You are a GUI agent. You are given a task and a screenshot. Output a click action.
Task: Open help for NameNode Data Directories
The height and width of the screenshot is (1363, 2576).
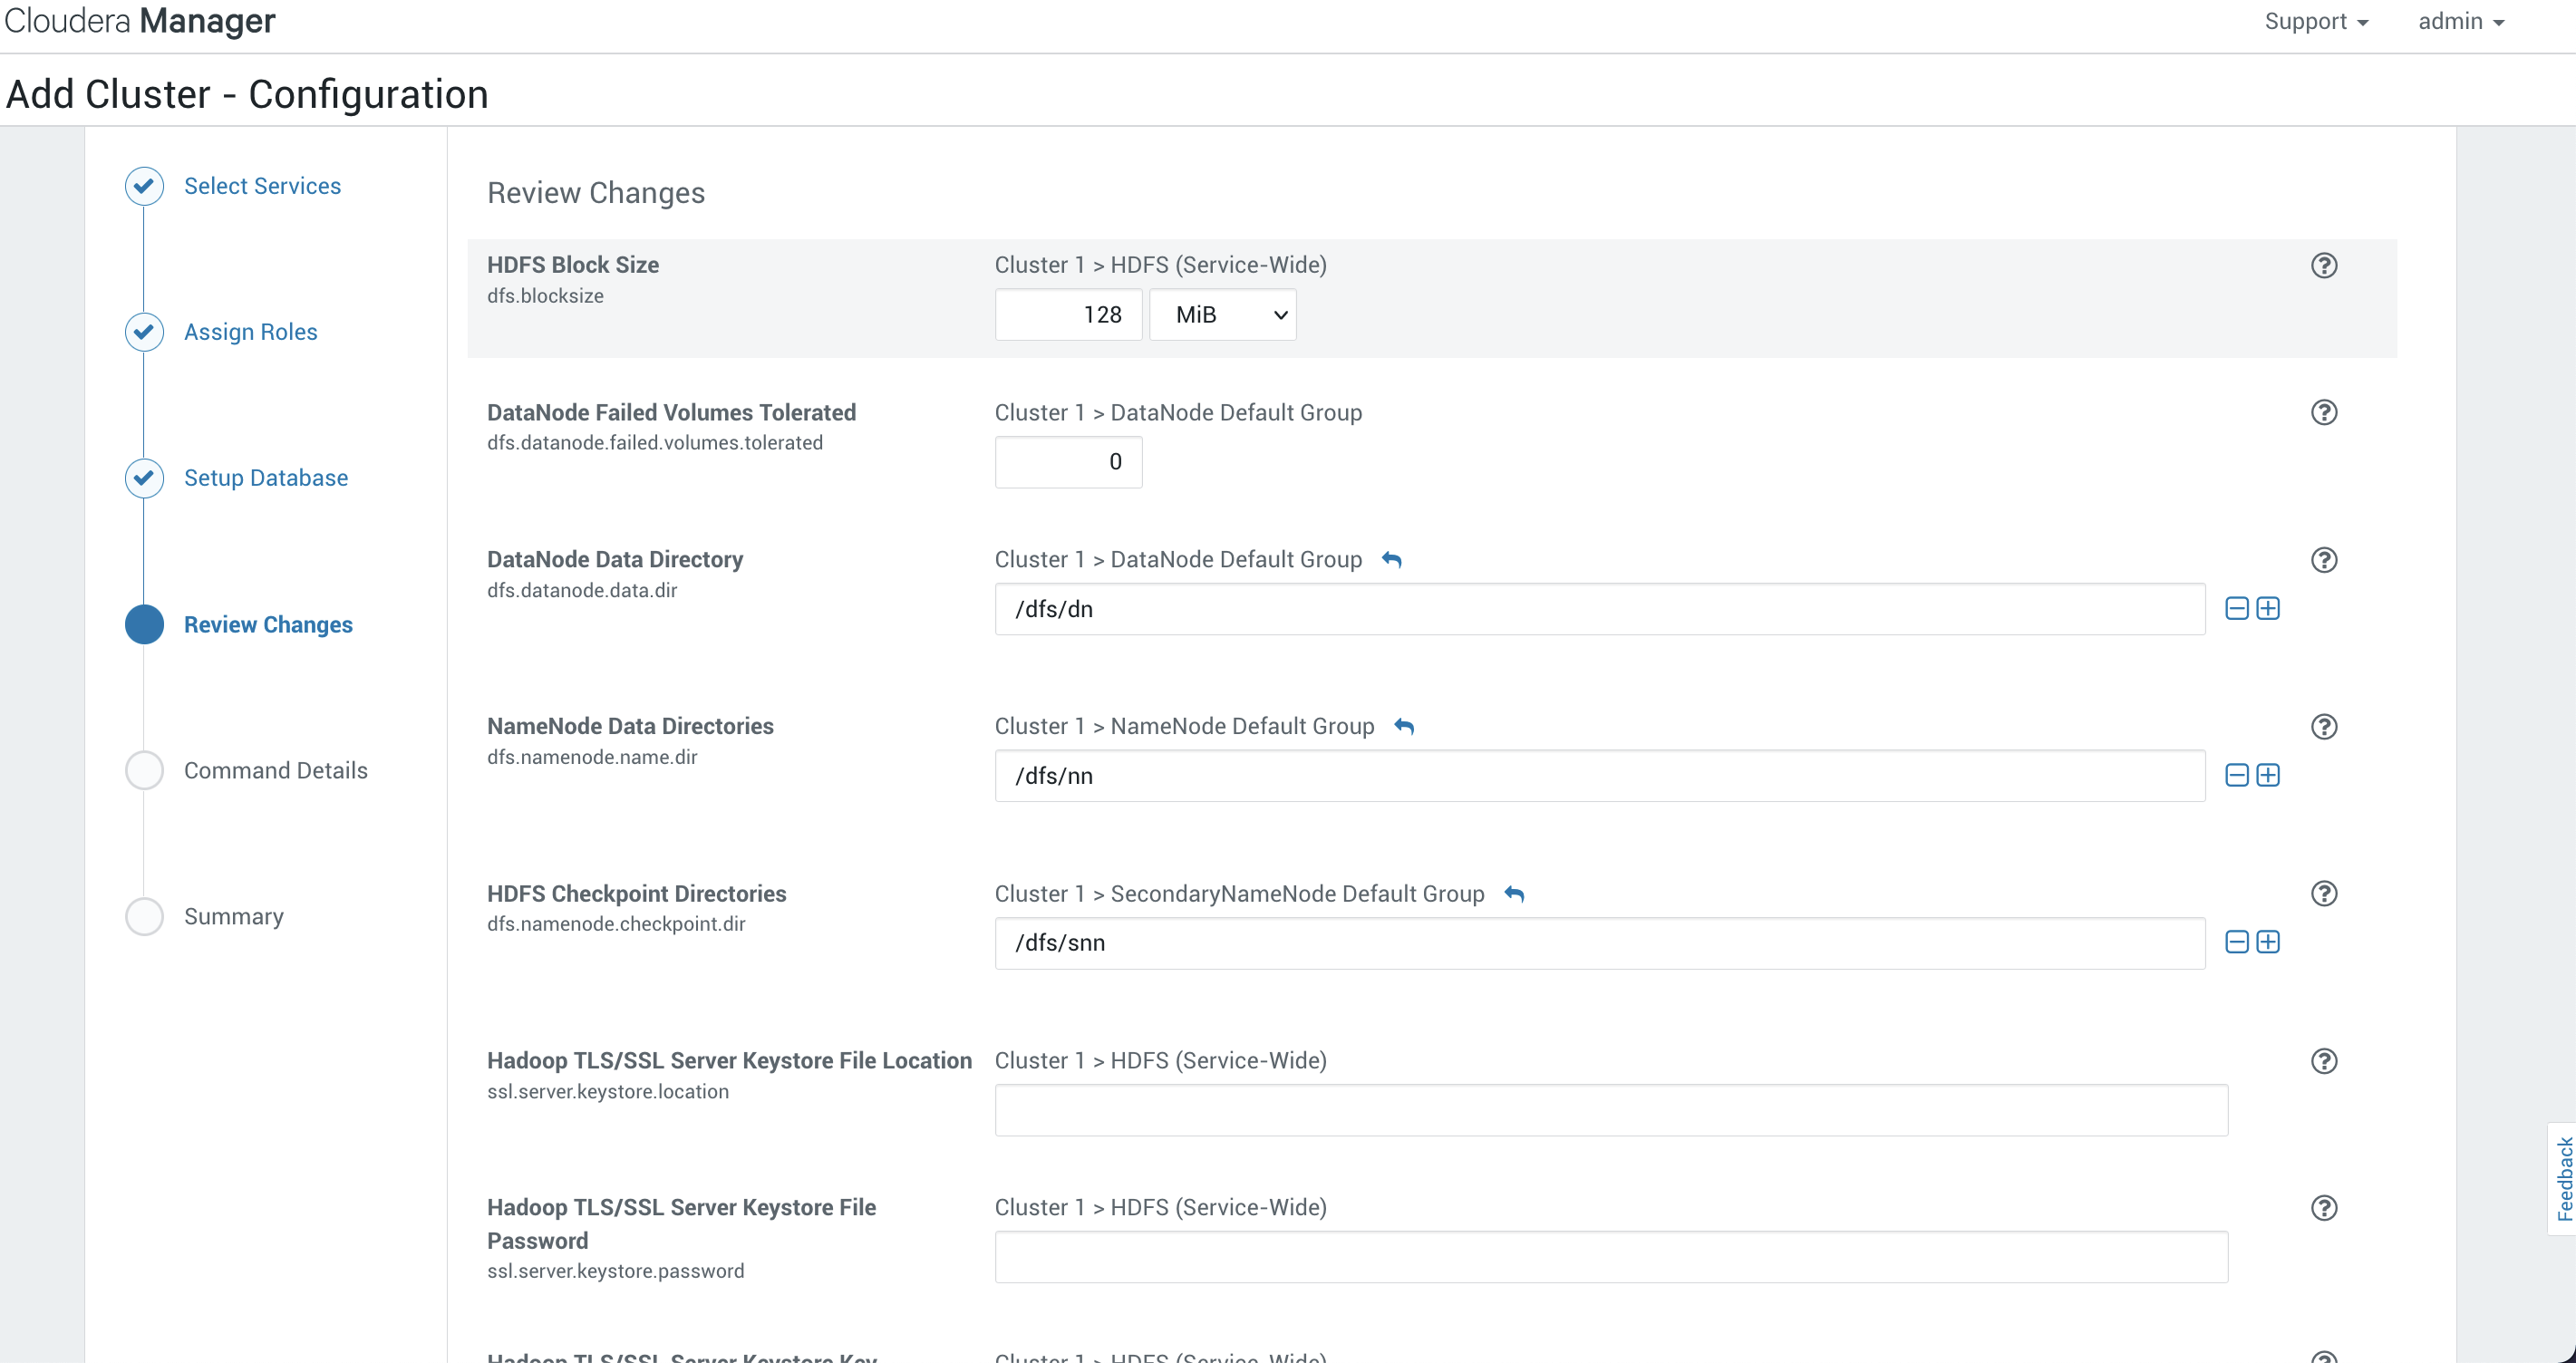tap(2324, 726)
